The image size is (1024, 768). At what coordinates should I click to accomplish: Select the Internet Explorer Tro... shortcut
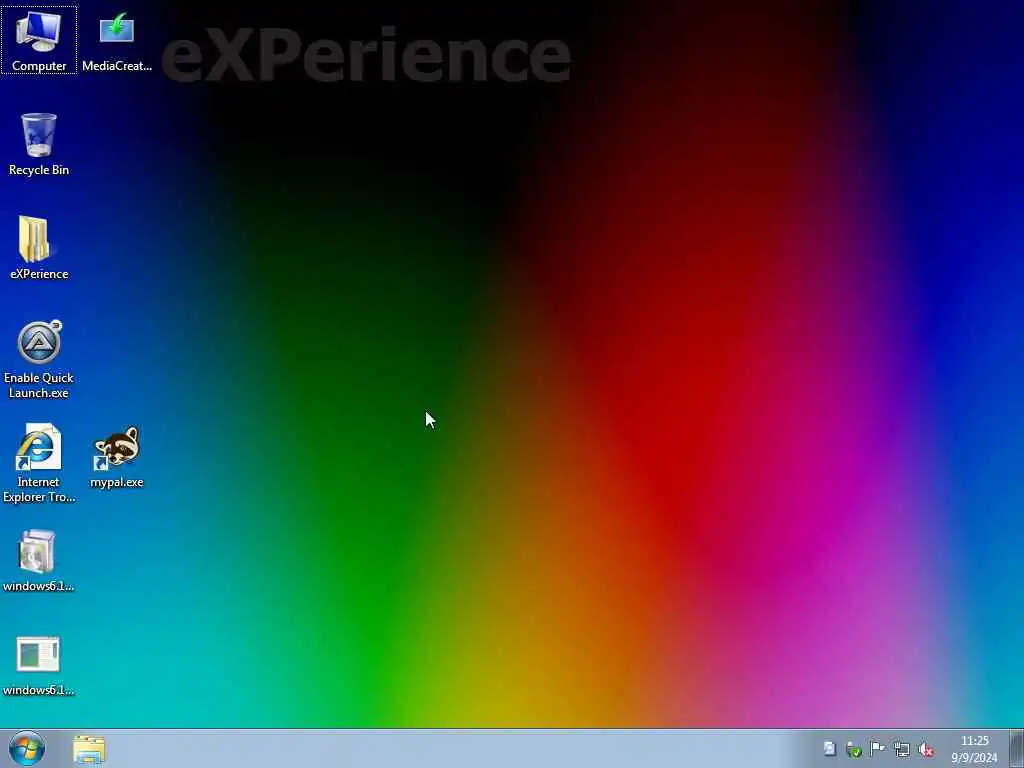coord(39,463)
